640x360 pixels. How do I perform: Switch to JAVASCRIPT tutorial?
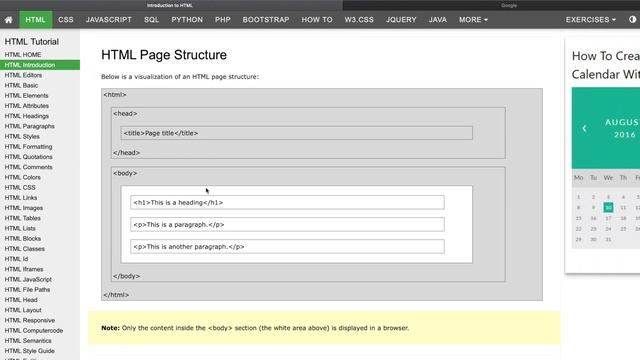click(x=109, y=20)
